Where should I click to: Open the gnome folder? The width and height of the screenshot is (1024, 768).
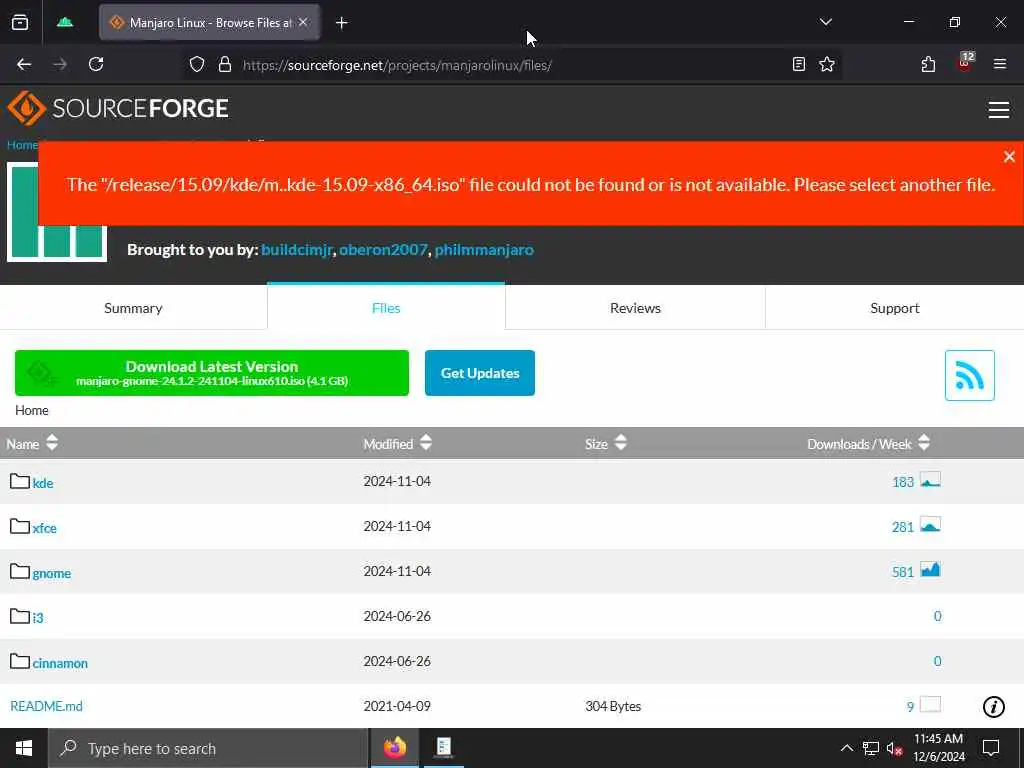click(x=52, y=573)
